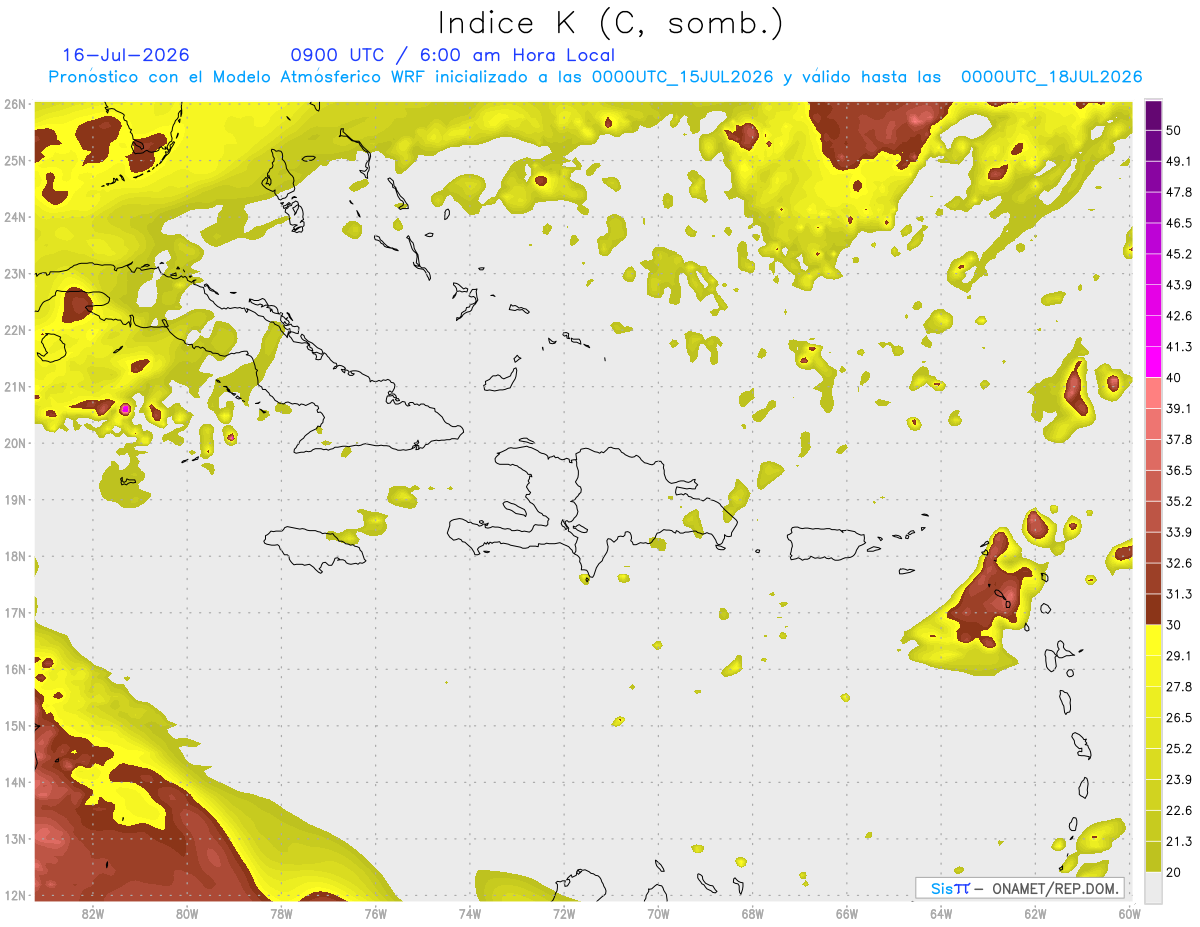
Task: Click the '12N' latitude label
Action: pyautogui.click(x=14, y=895)
